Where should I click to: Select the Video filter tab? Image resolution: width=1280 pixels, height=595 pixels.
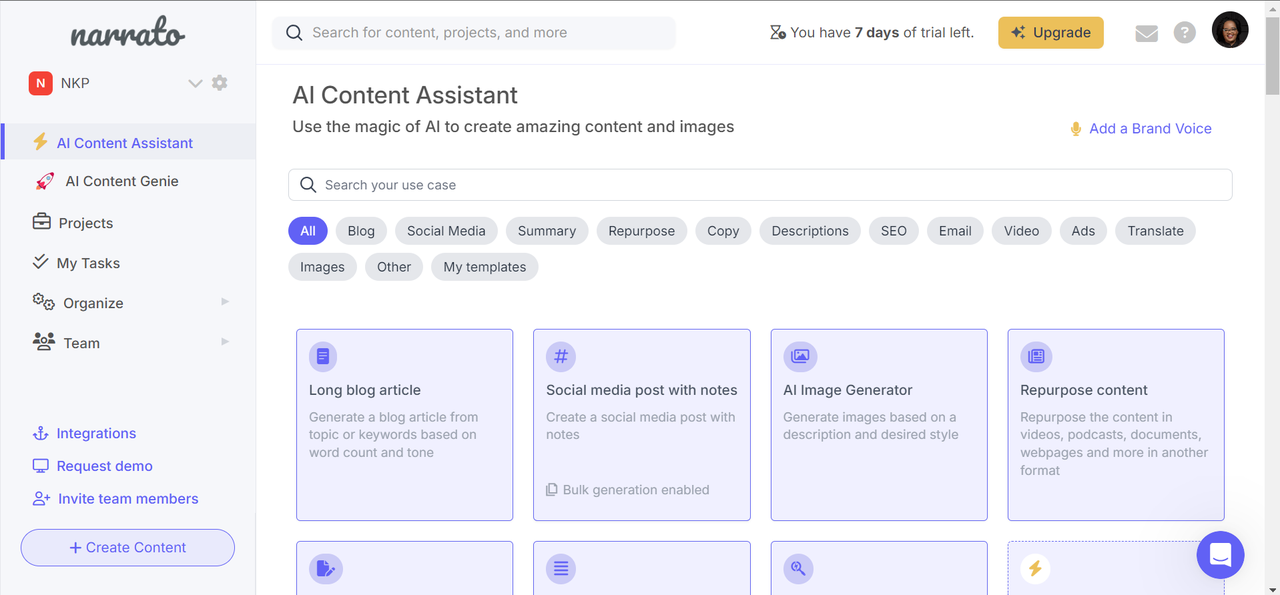1021,231
